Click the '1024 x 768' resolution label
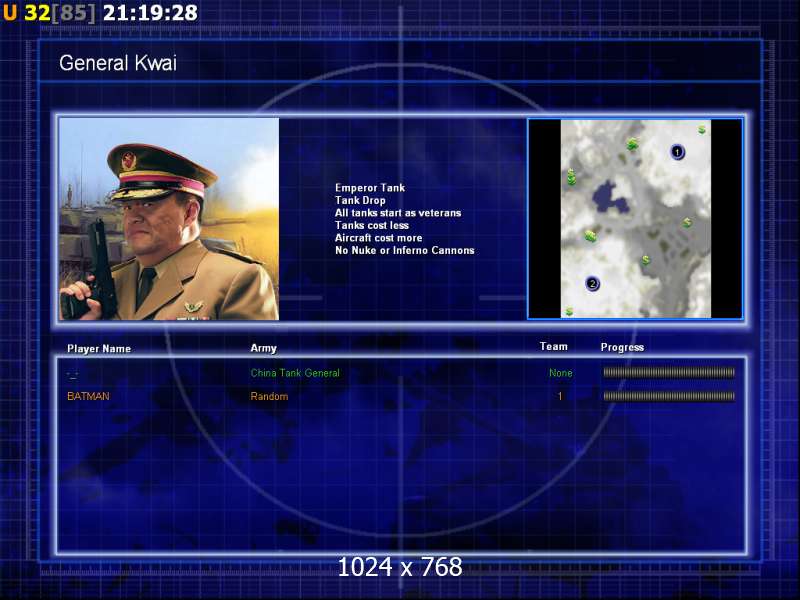This screenshot has width=800, height=600. click(400, 567)
